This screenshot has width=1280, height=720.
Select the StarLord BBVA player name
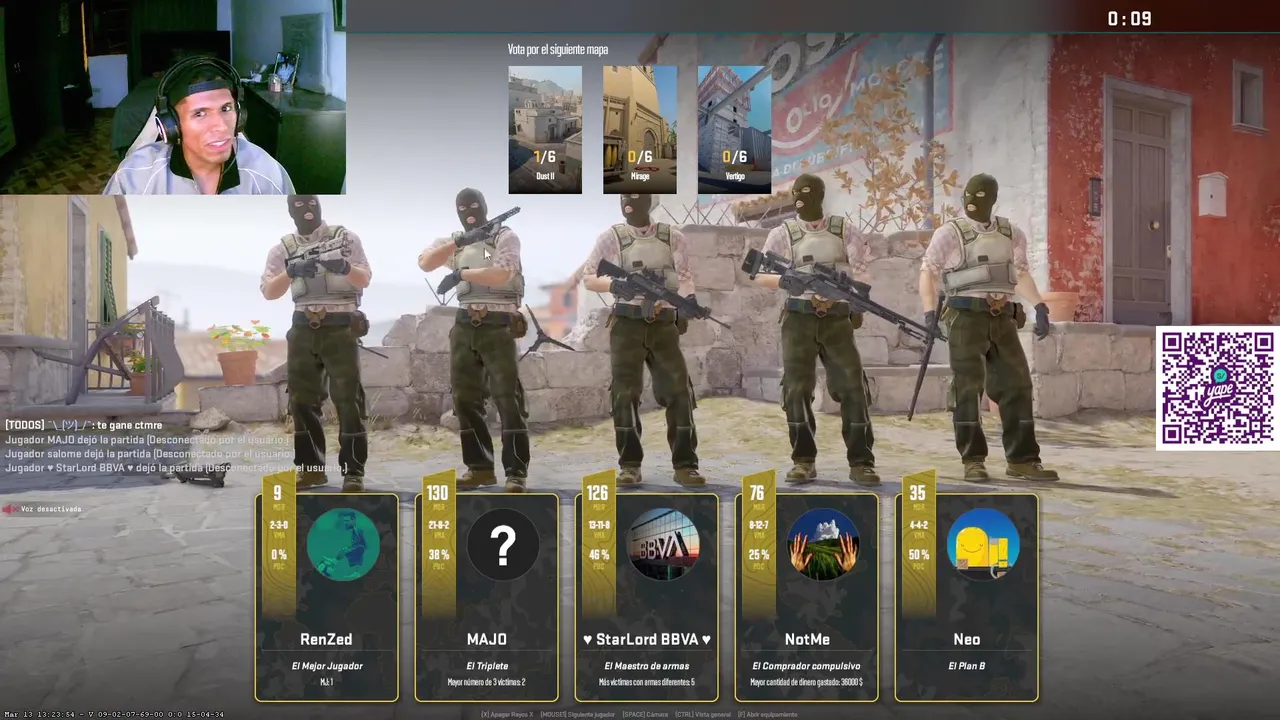coord(647,639)
